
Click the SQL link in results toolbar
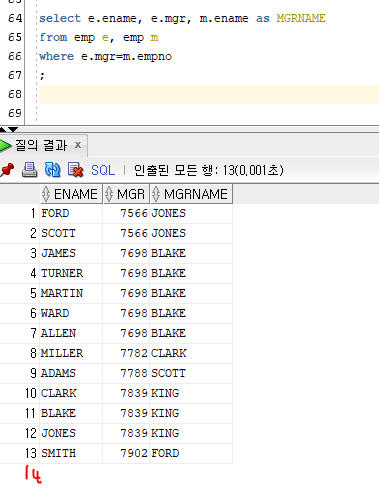tap(103, 170)
